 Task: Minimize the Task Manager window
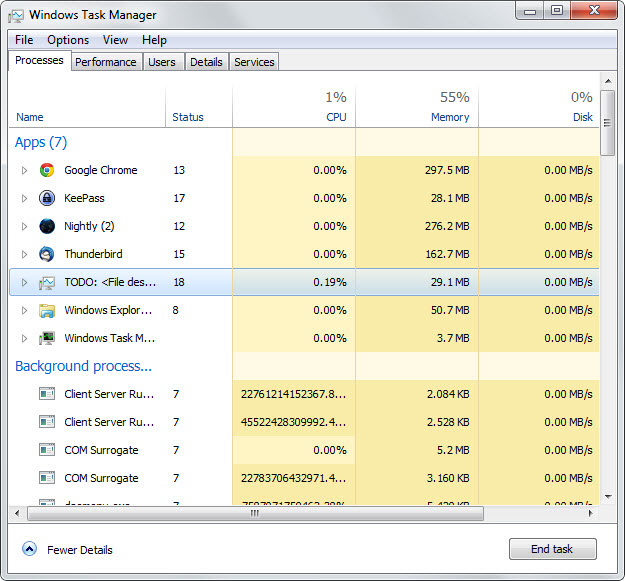click(x=530, y=11)
